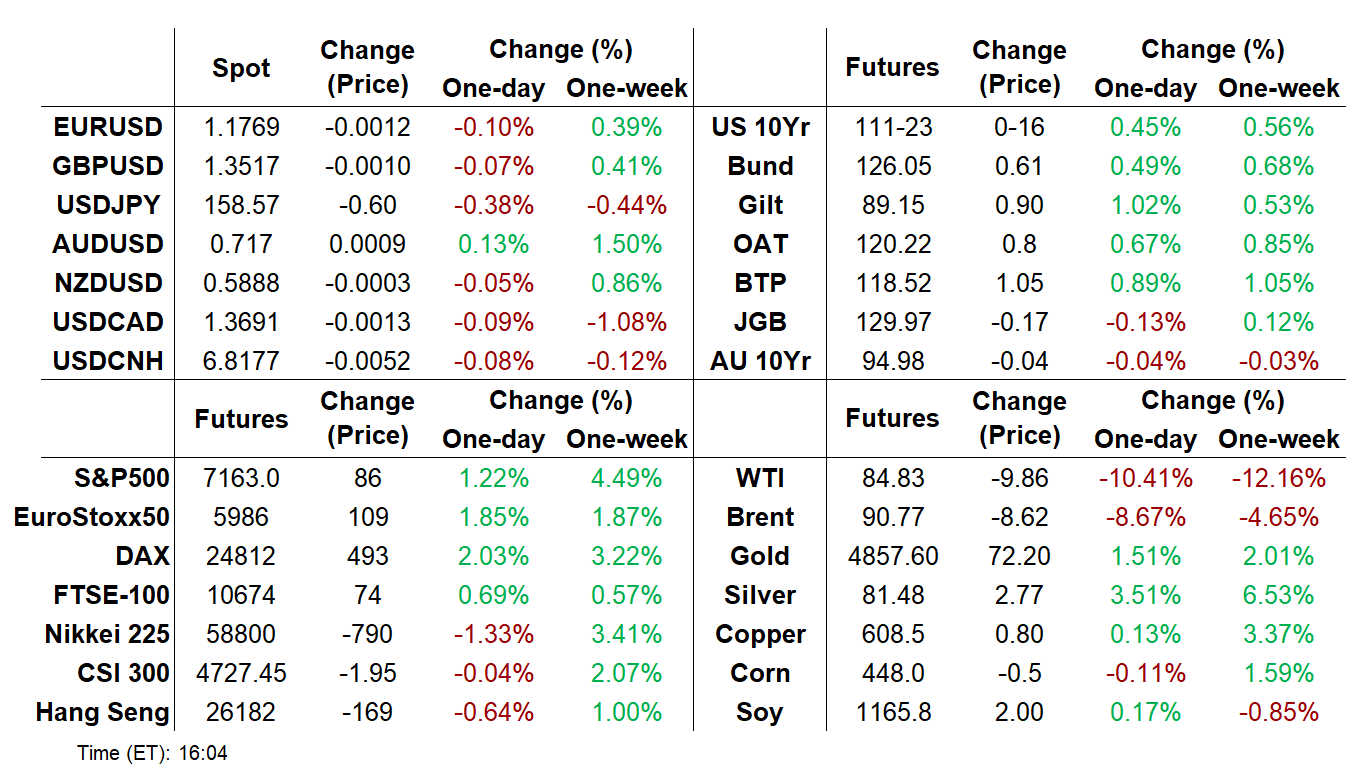
Task: Click the BTP price change 1.05
Action: coord(1019,283)
